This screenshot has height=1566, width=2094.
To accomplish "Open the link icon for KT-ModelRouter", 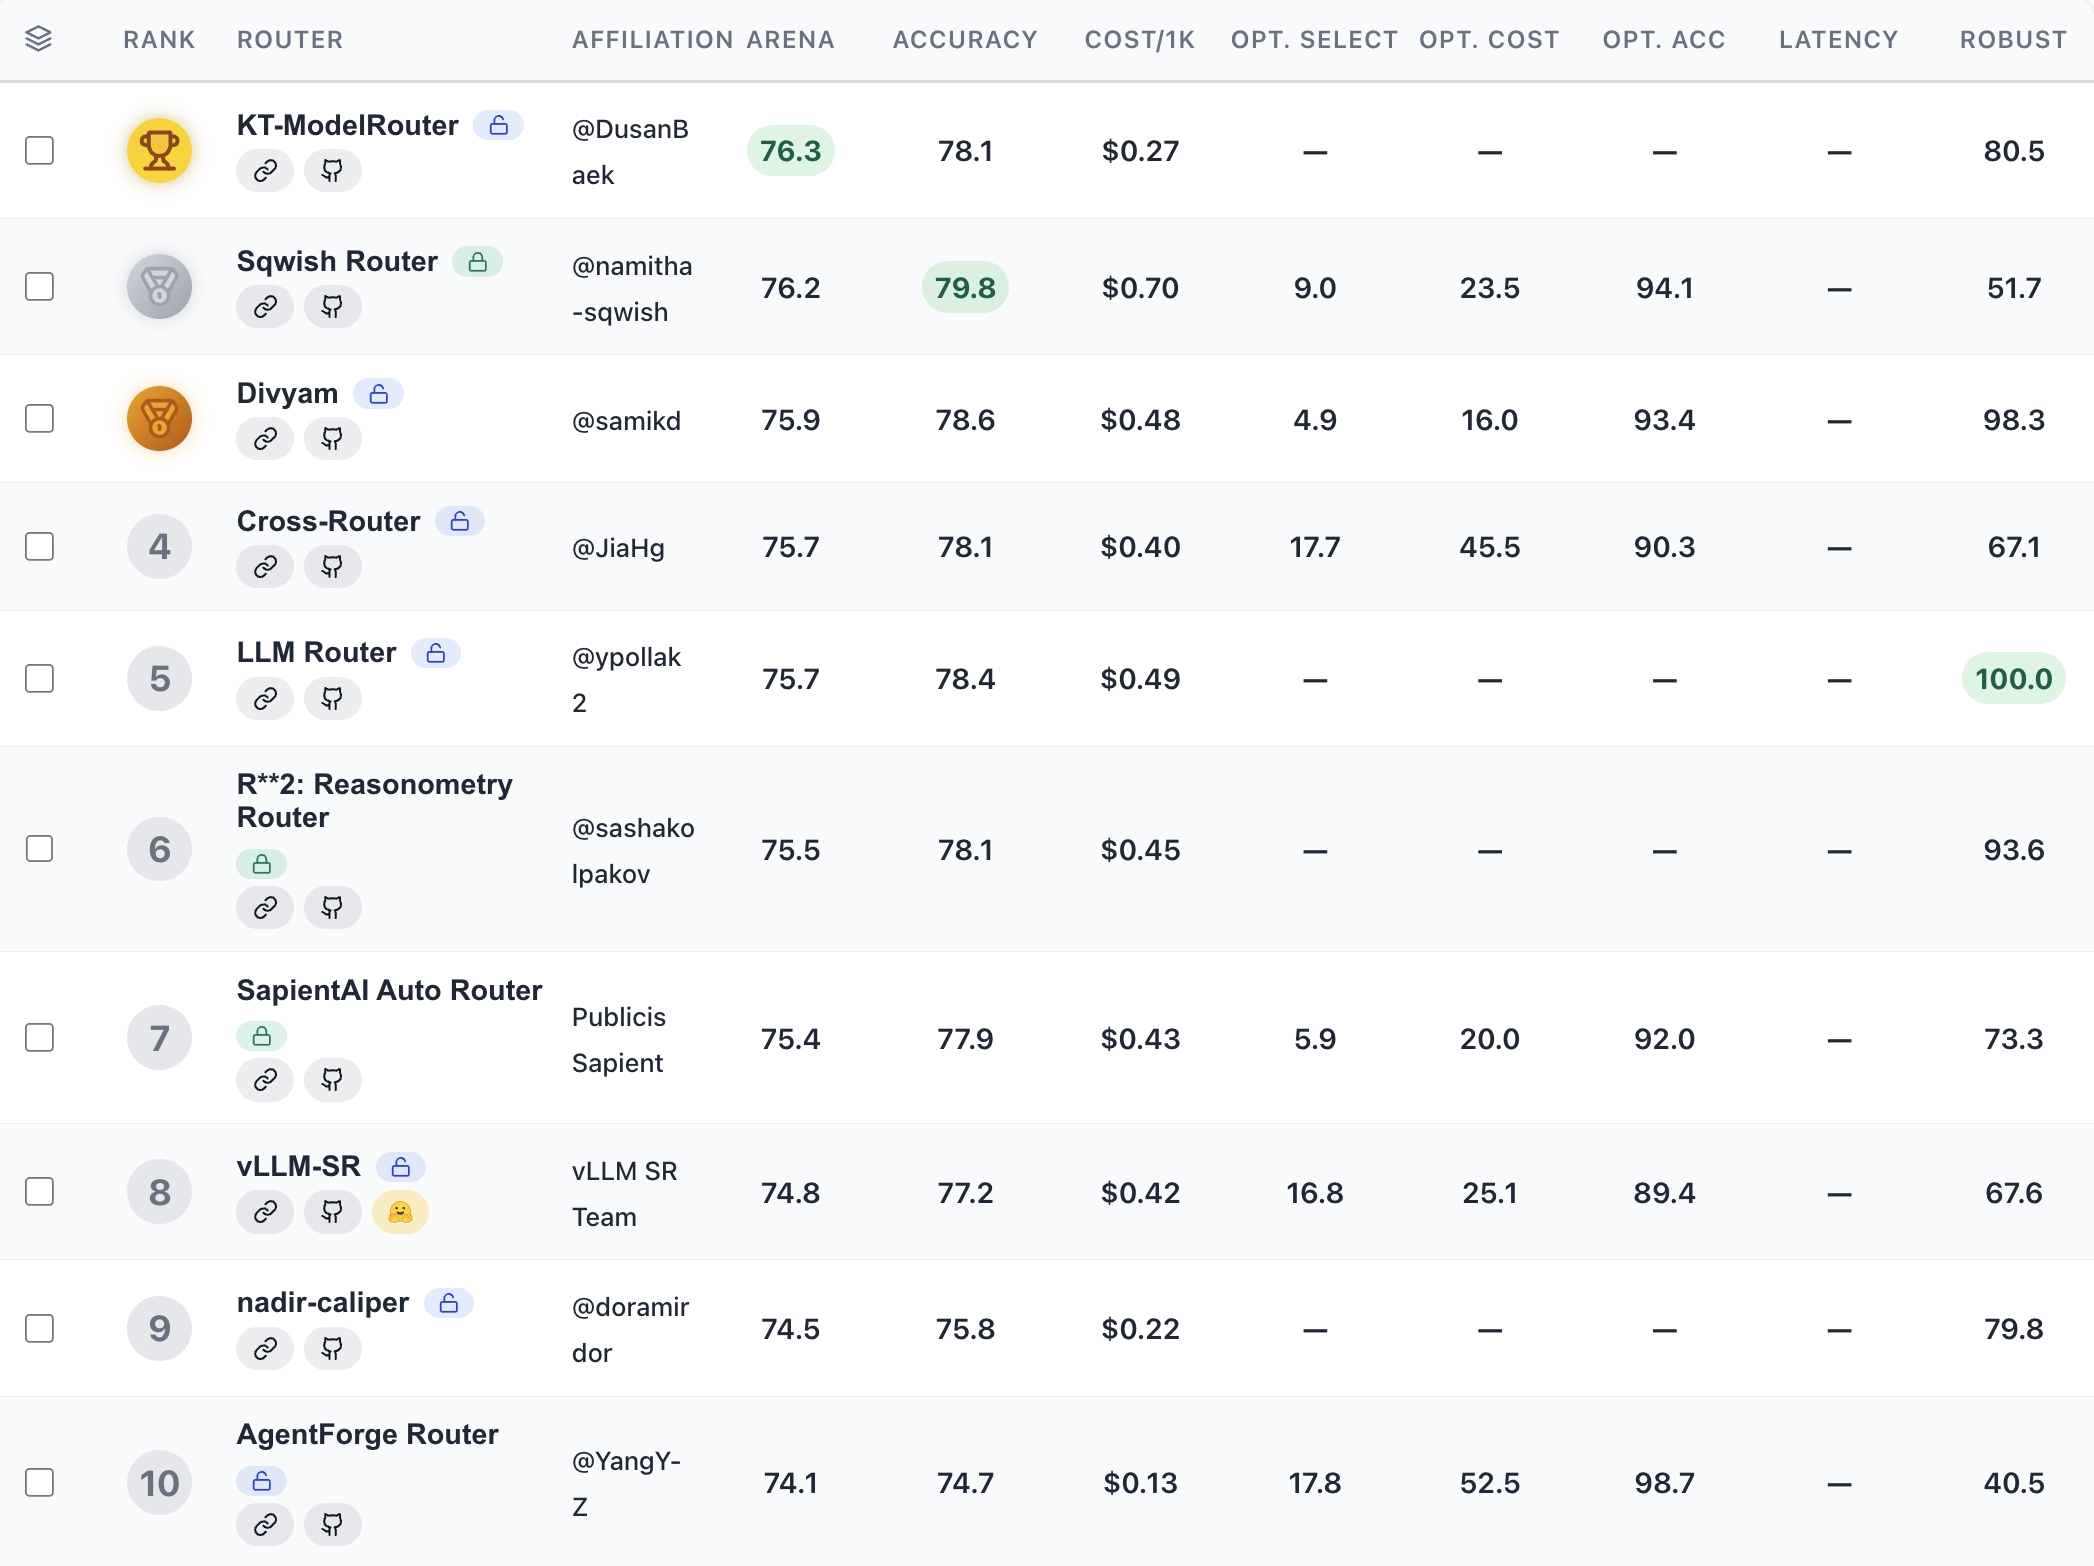I will click(x=265, y=171).
